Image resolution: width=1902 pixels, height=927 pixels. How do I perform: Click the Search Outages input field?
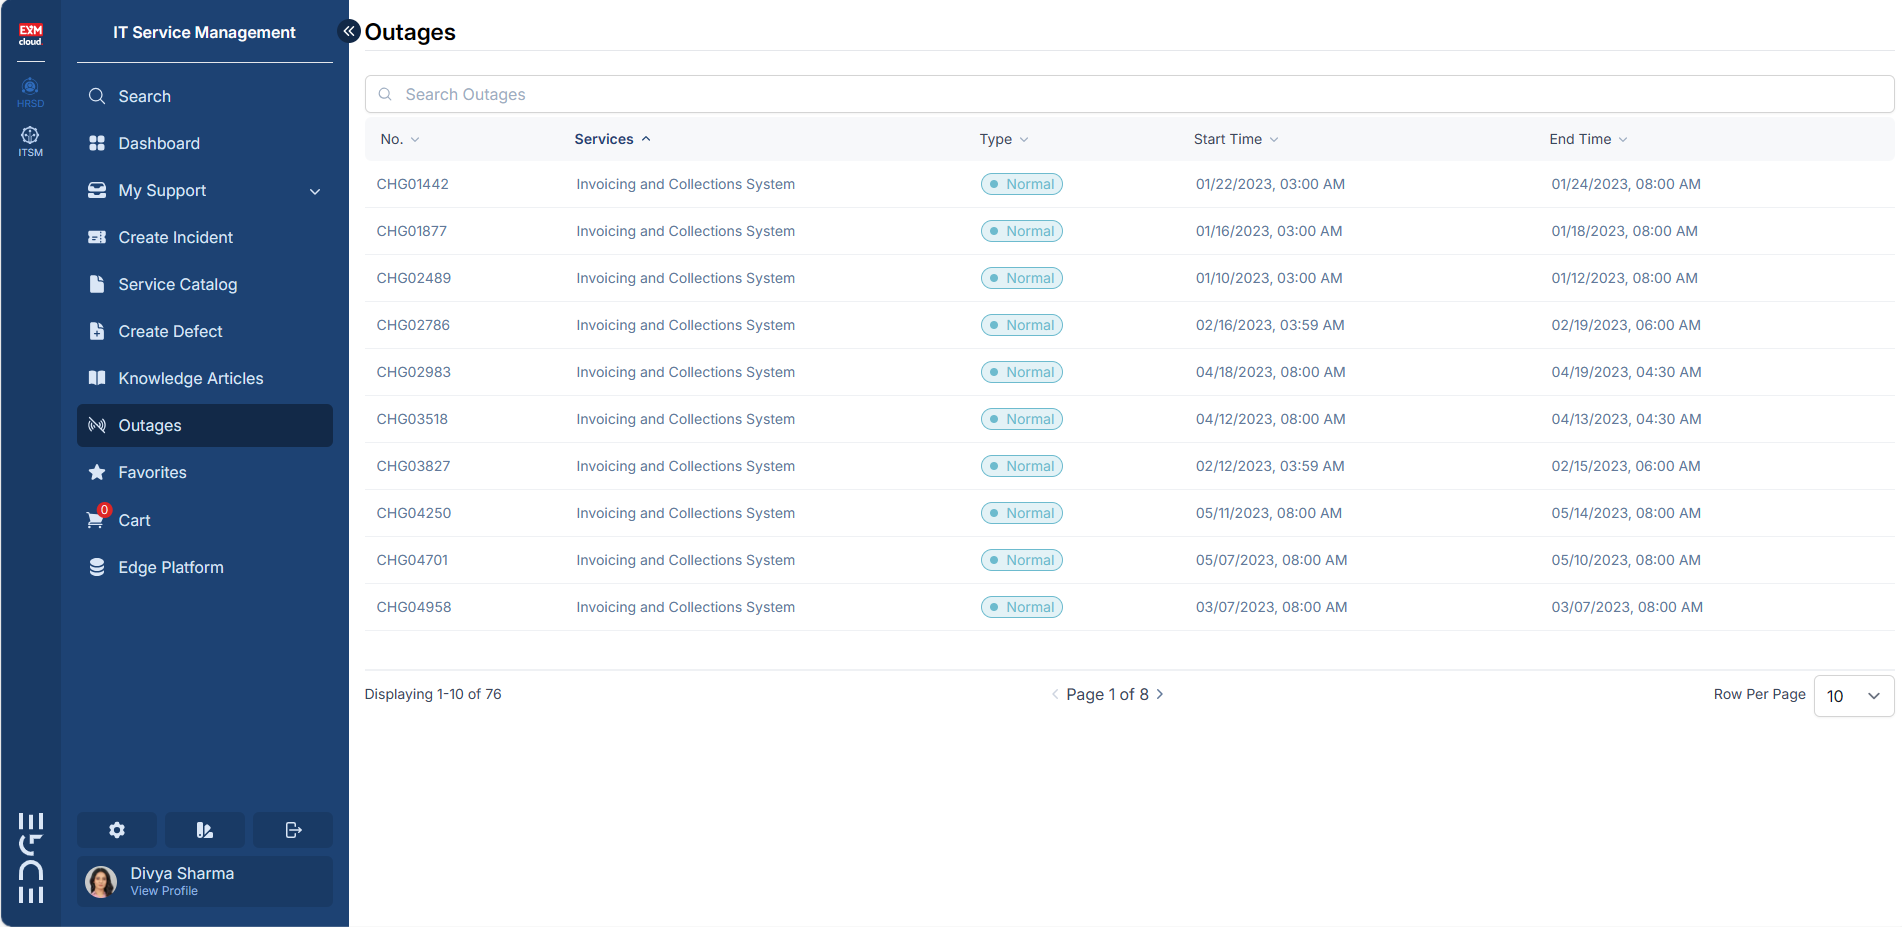pos(1128,94)
